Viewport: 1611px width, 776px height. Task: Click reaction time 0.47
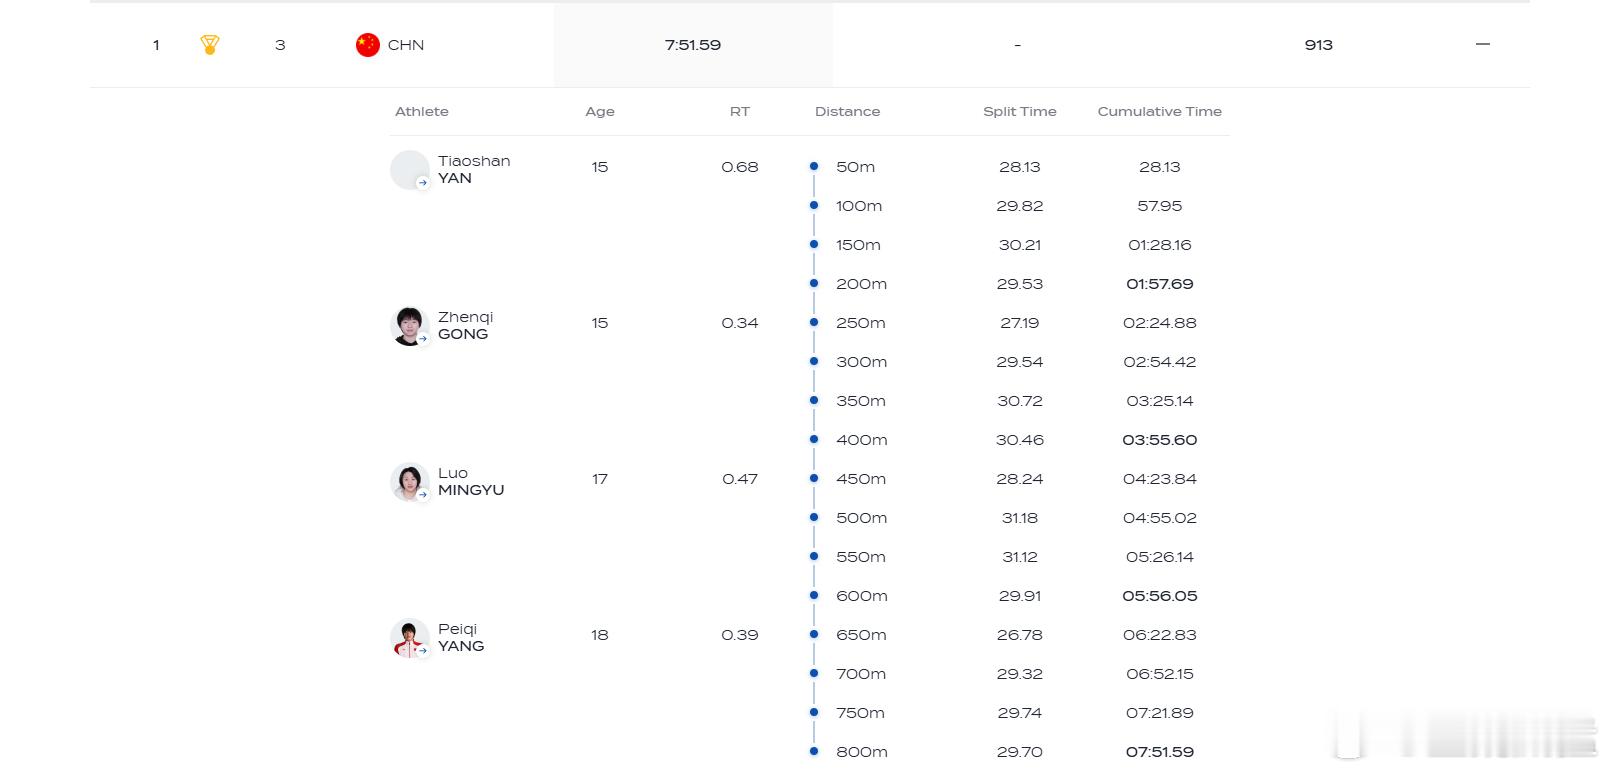(740, 479)
